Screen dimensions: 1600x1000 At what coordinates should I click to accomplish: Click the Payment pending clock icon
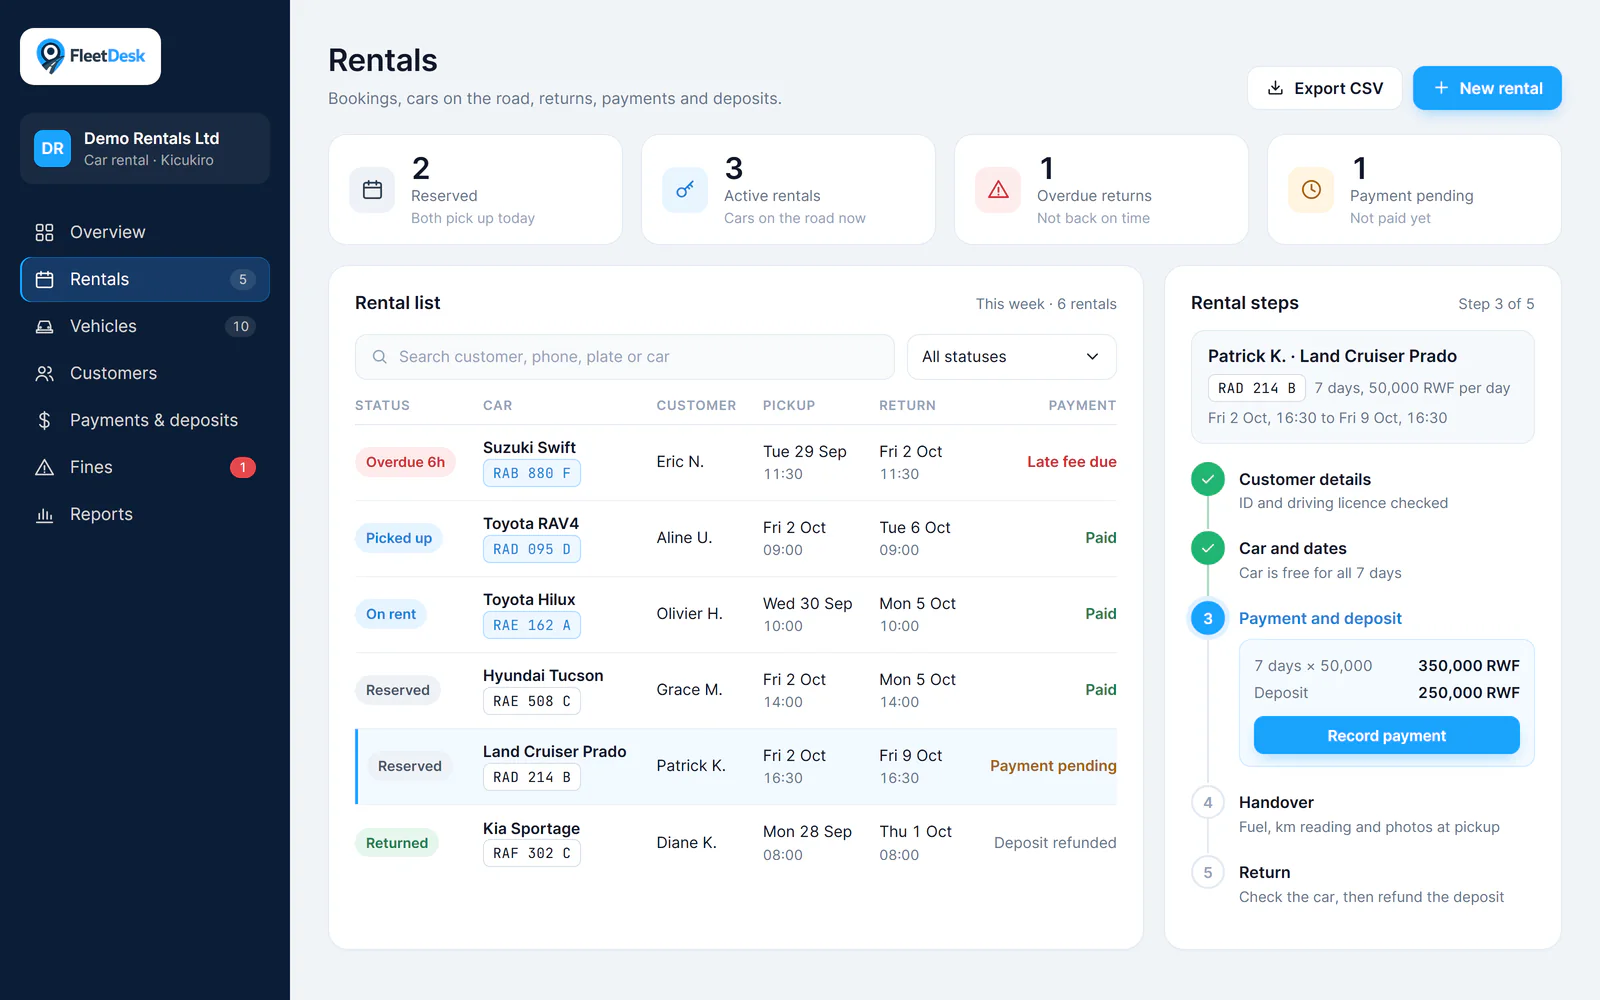coord(1311,190)
